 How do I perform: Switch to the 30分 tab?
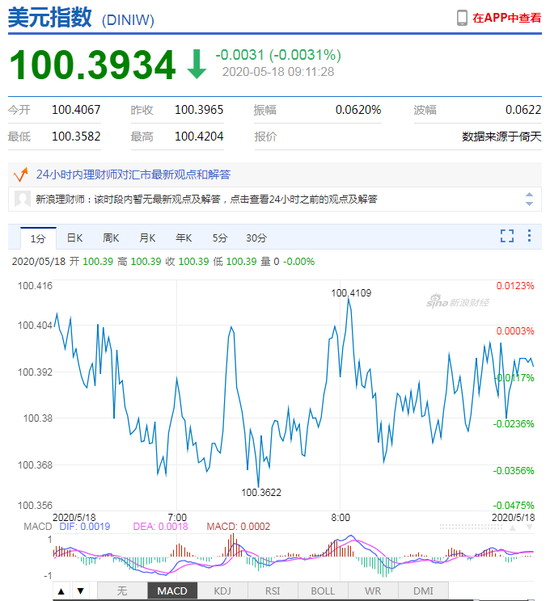click(256, 238)
